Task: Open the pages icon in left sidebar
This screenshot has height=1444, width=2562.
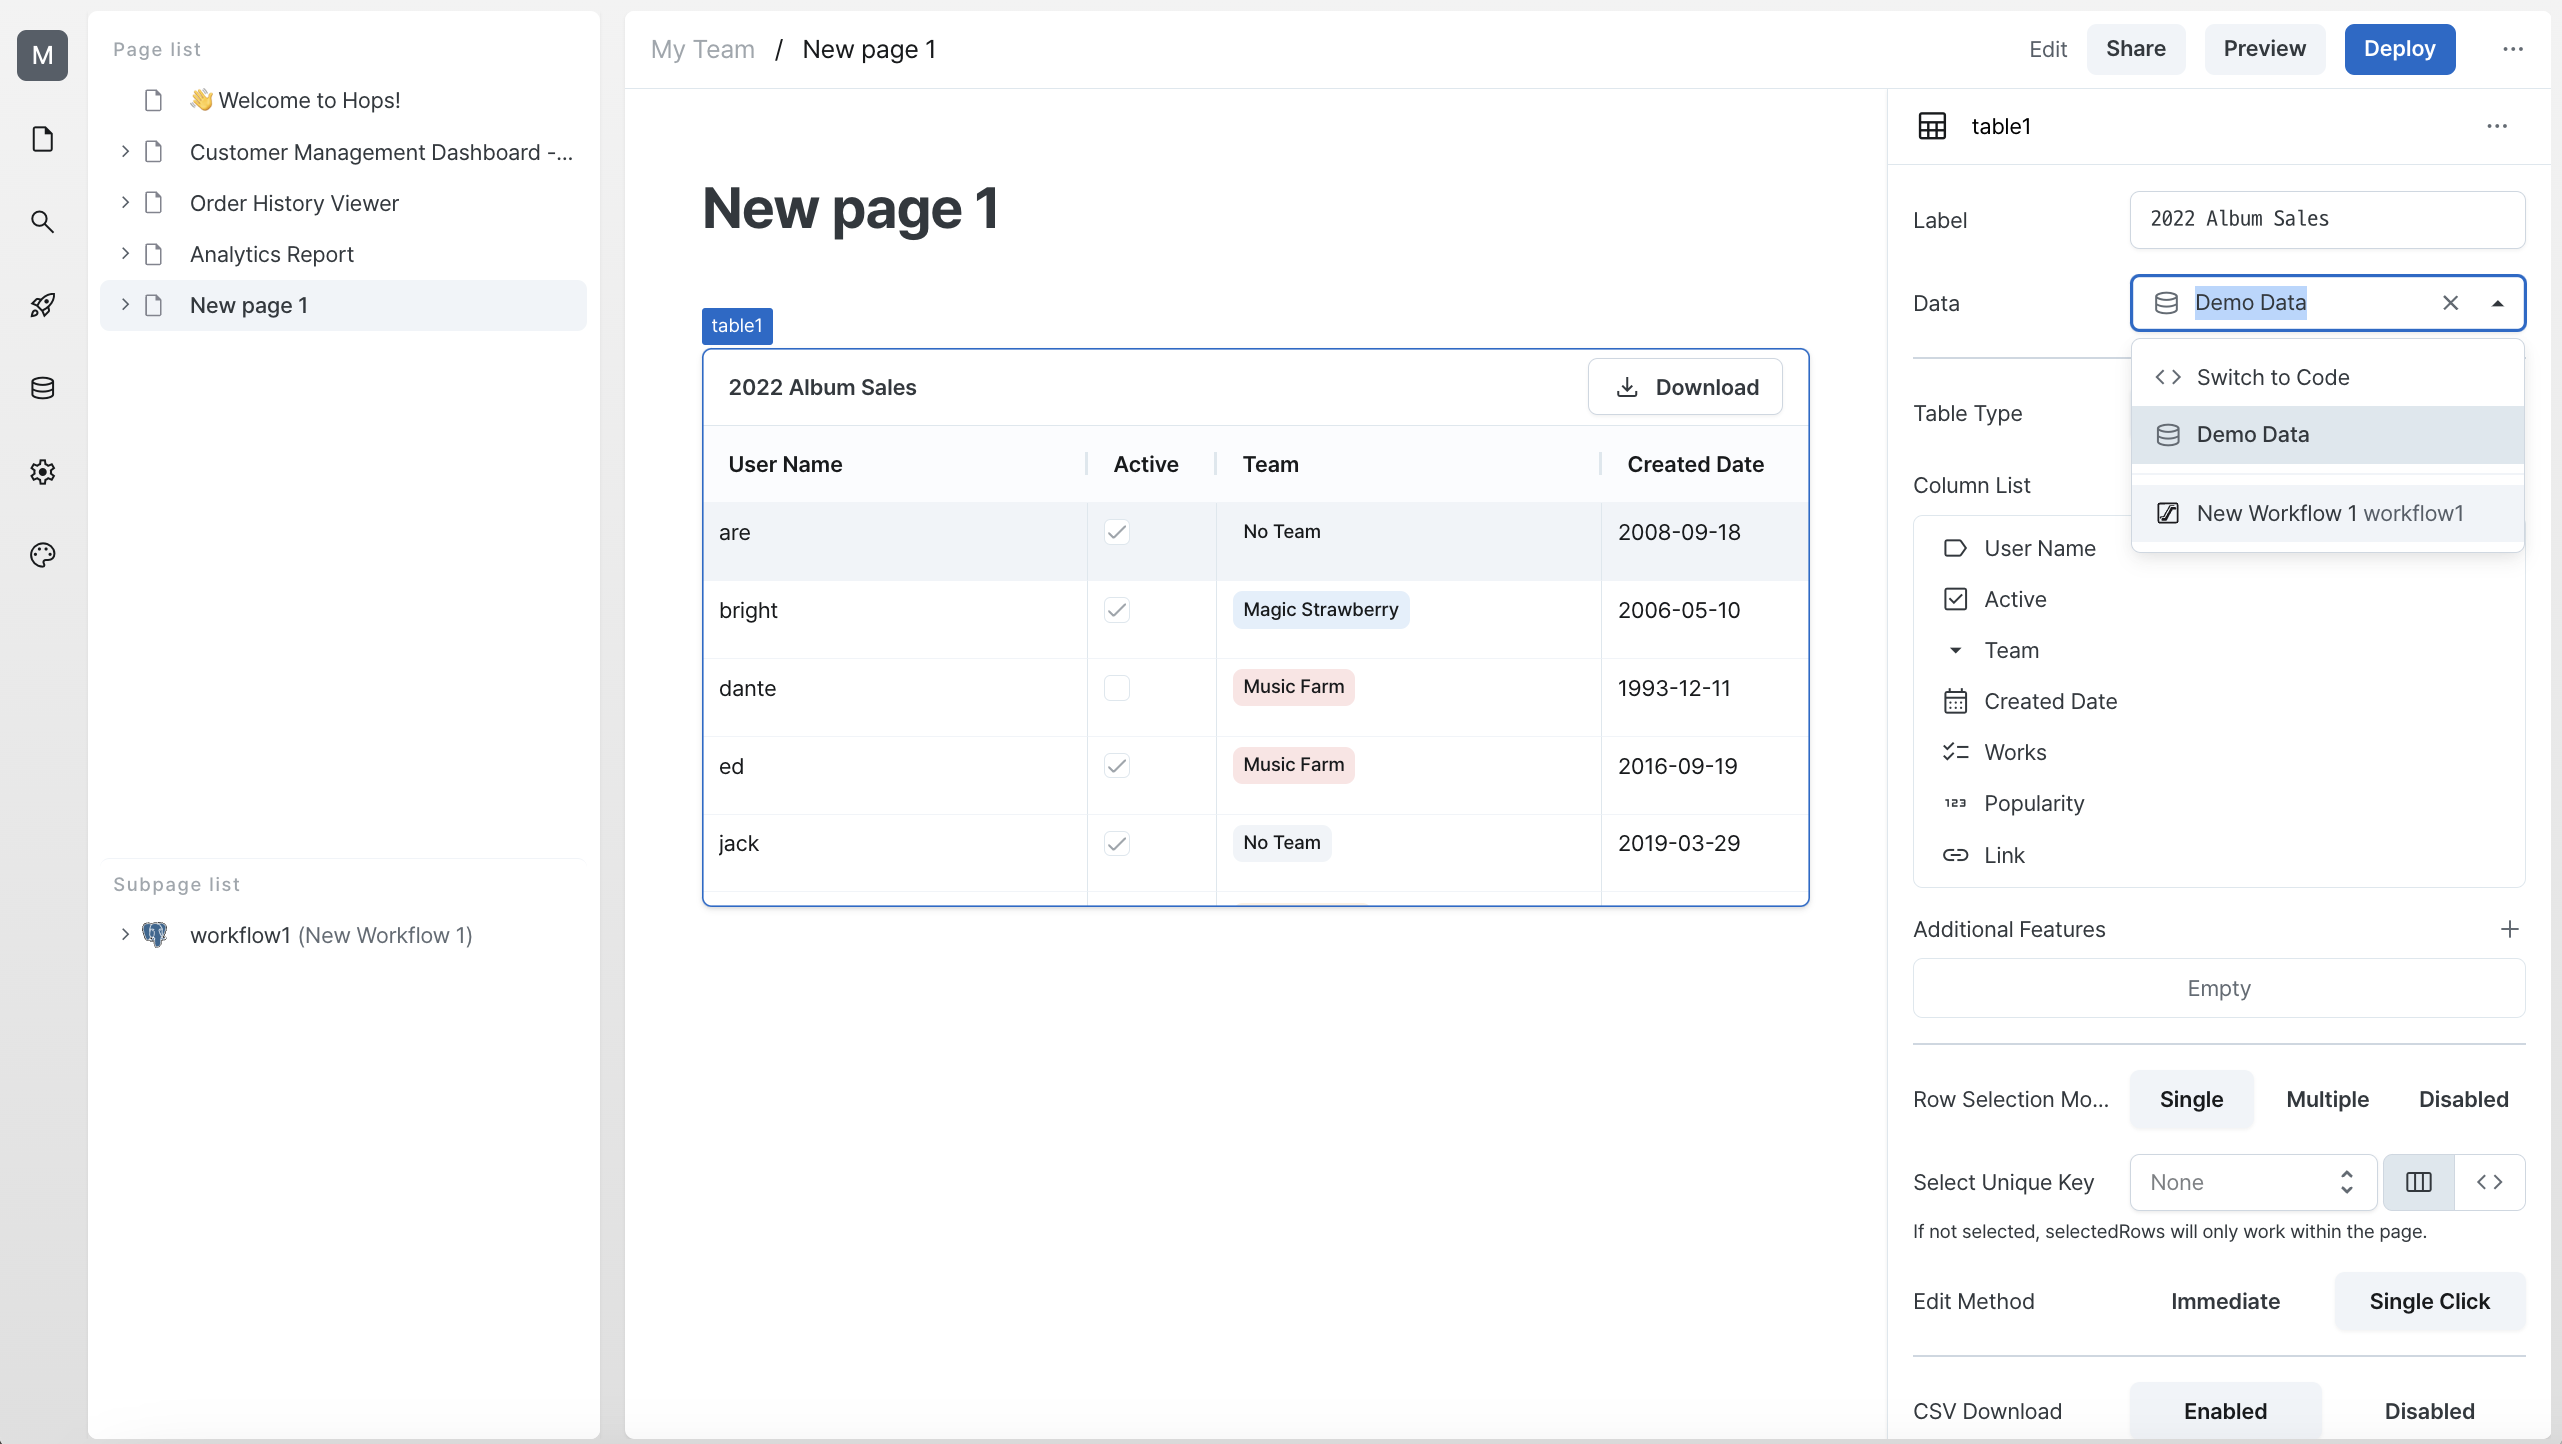Action: tap(42, 139)
